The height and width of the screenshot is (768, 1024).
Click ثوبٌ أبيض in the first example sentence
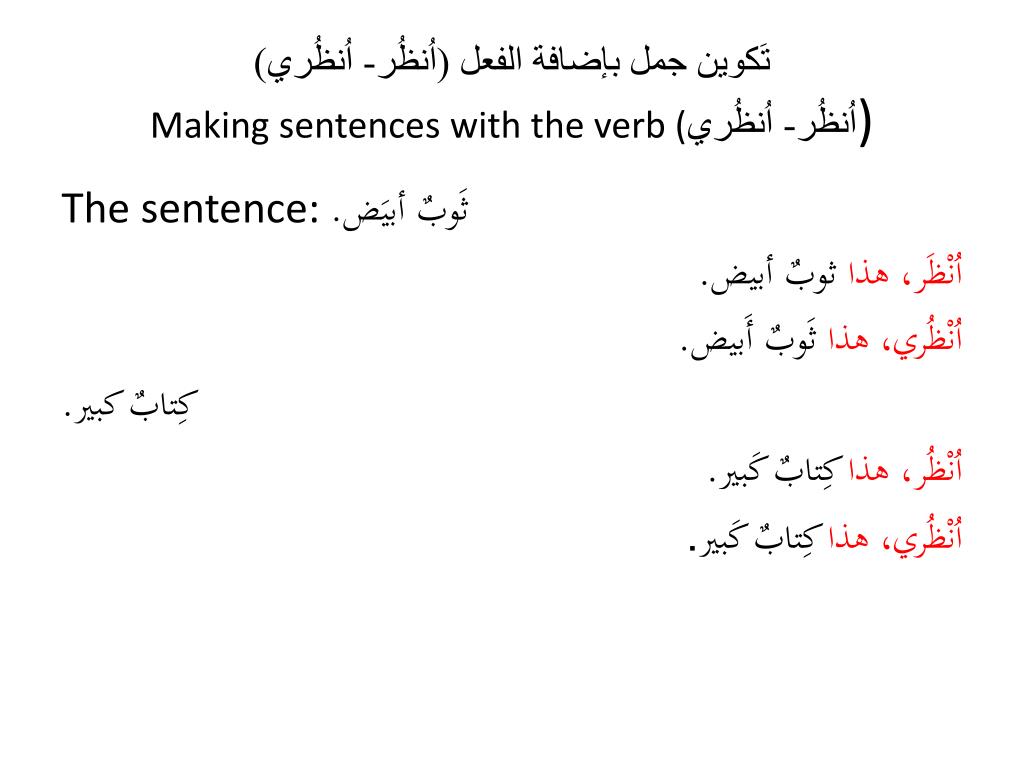coord(769,274)
